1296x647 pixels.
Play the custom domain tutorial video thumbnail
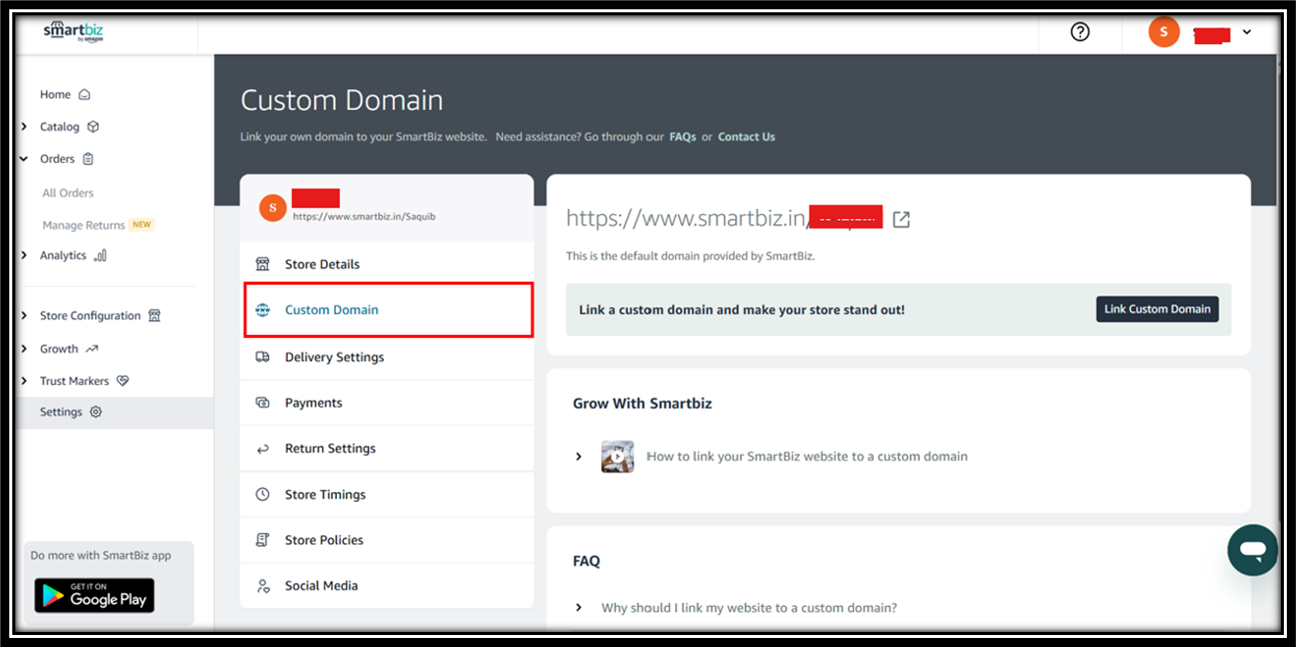point(617,457)
